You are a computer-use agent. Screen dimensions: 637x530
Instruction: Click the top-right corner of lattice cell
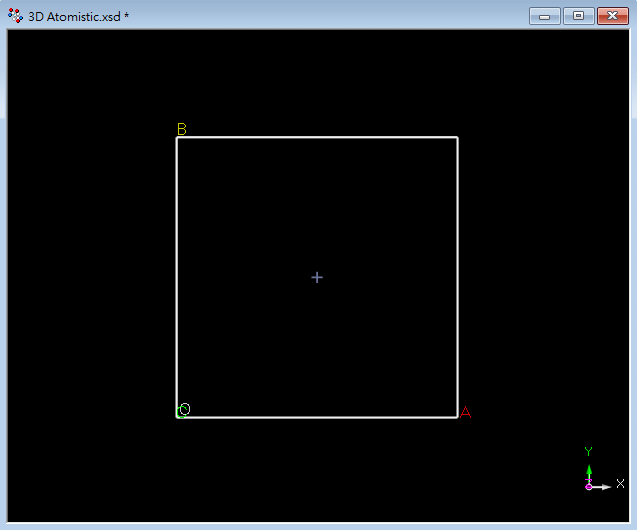coord(457,137)
